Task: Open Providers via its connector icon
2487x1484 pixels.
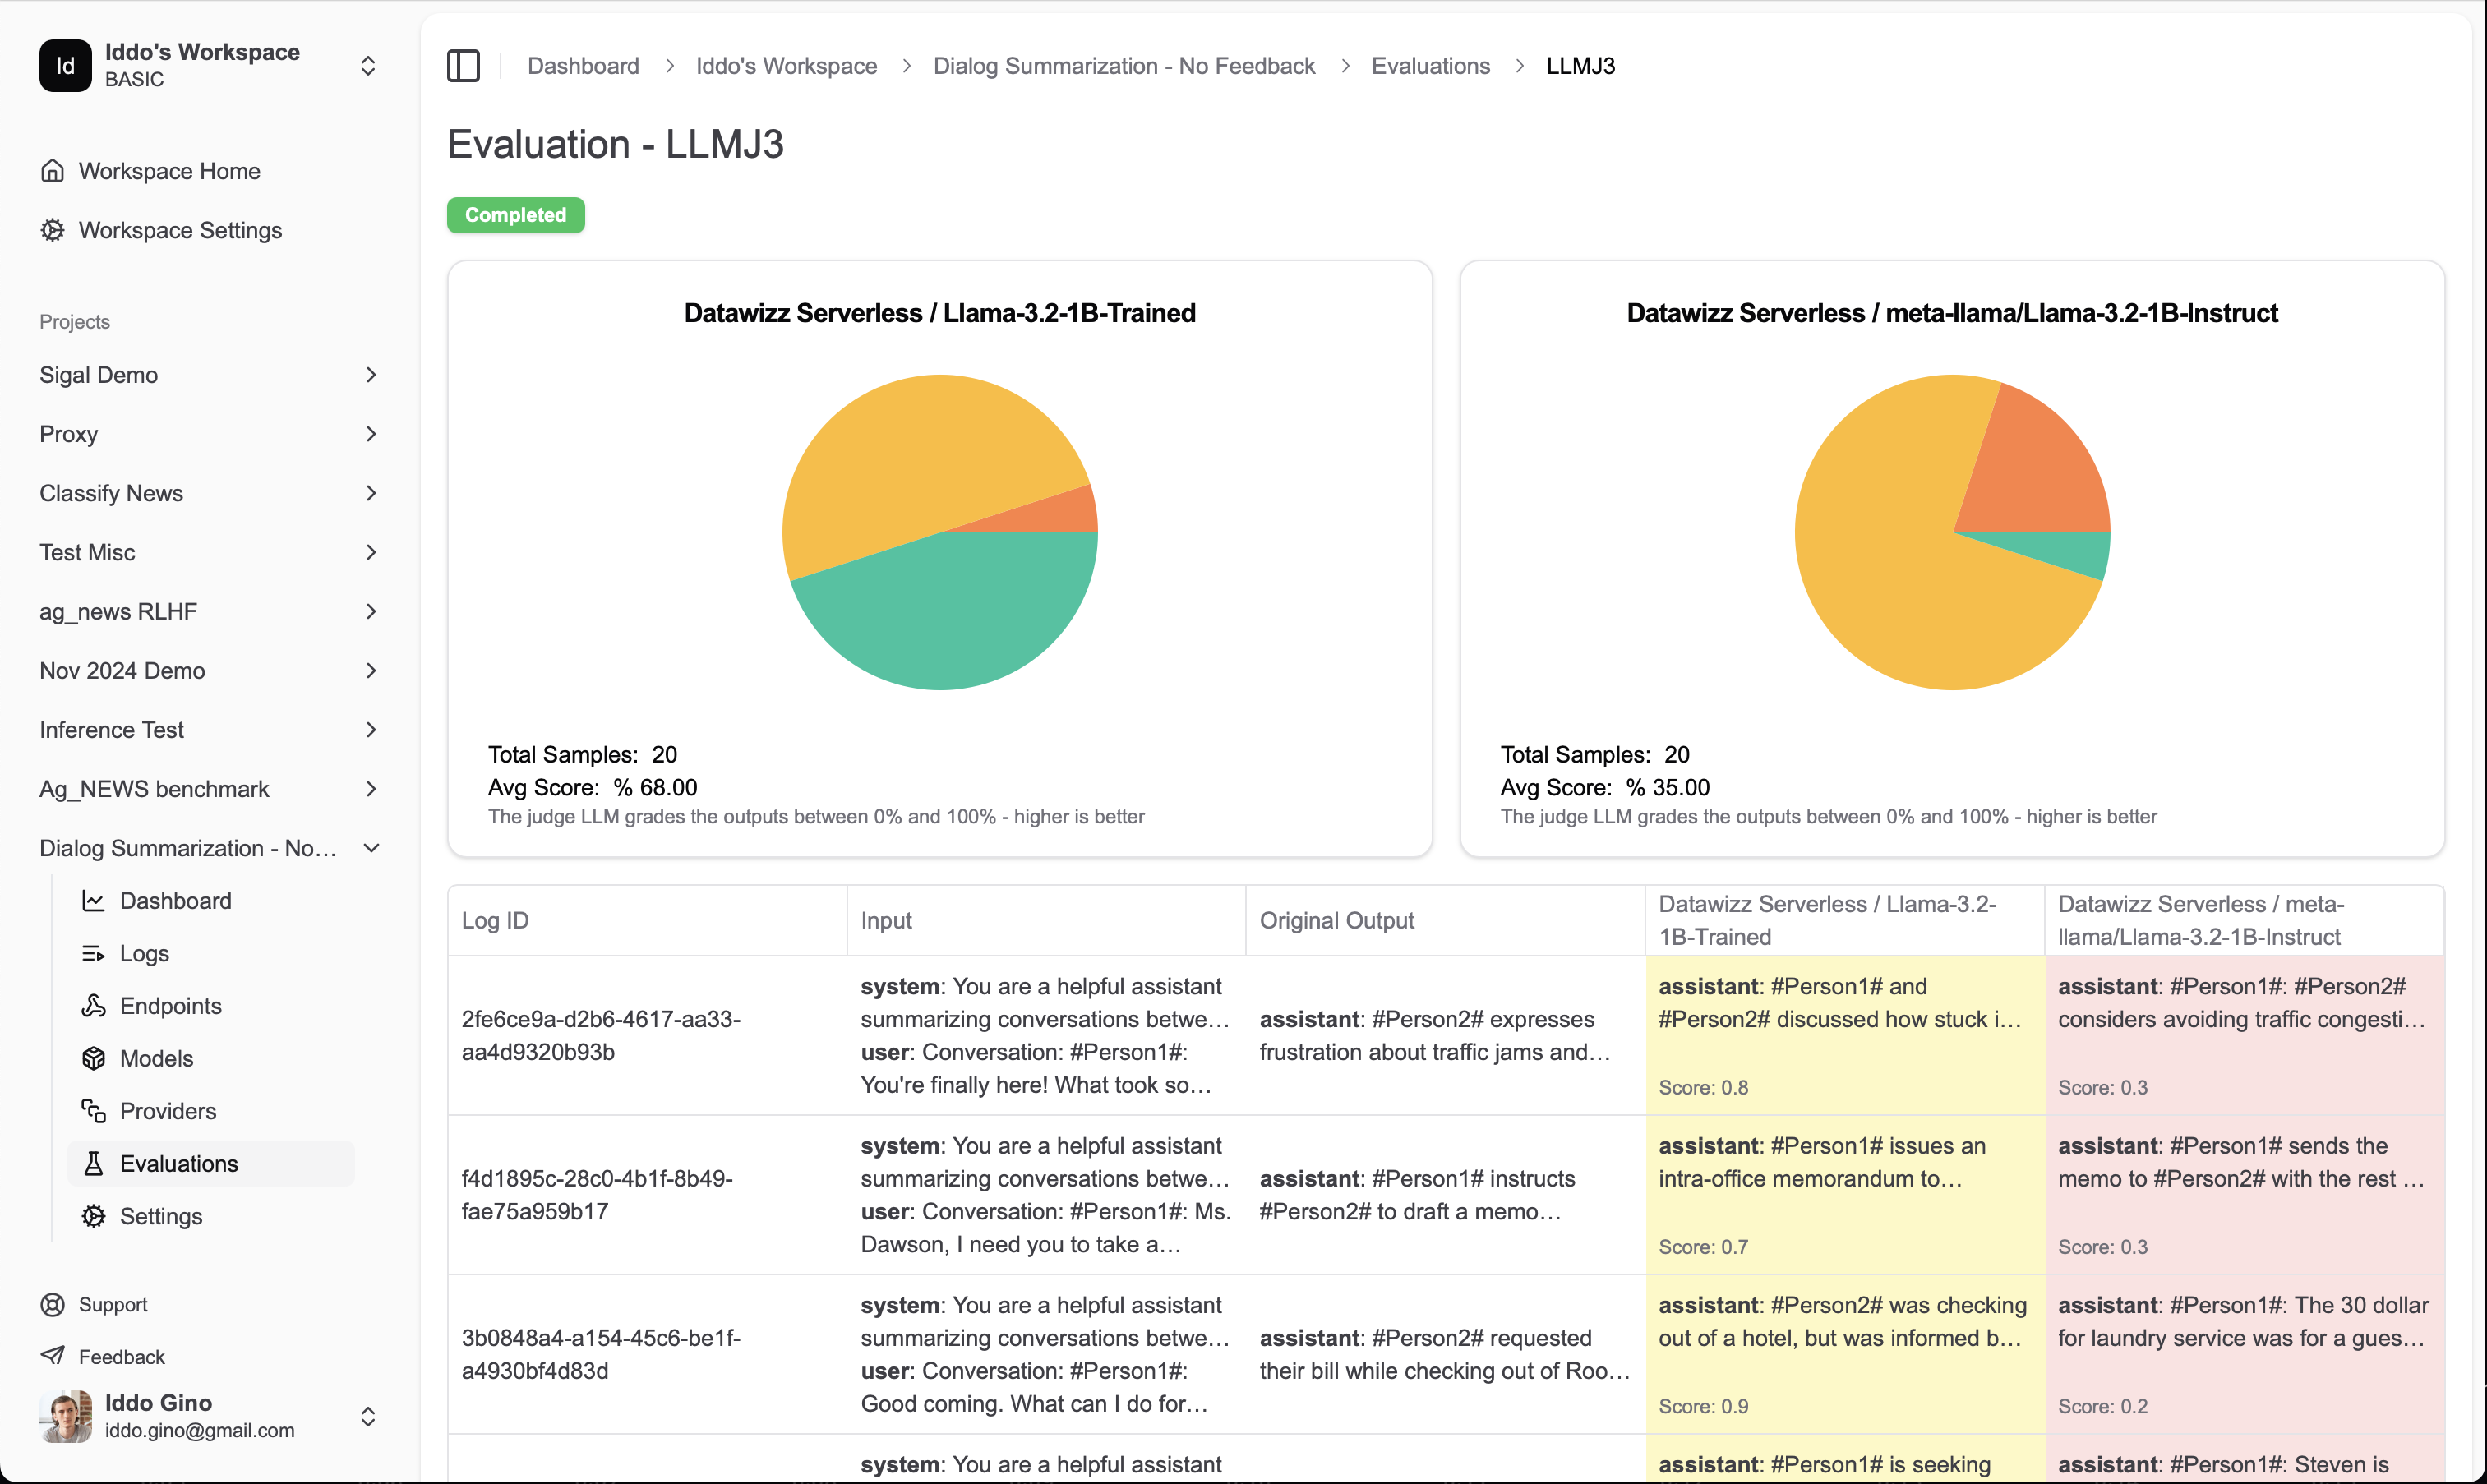Action: click(x=94, y=1110)
